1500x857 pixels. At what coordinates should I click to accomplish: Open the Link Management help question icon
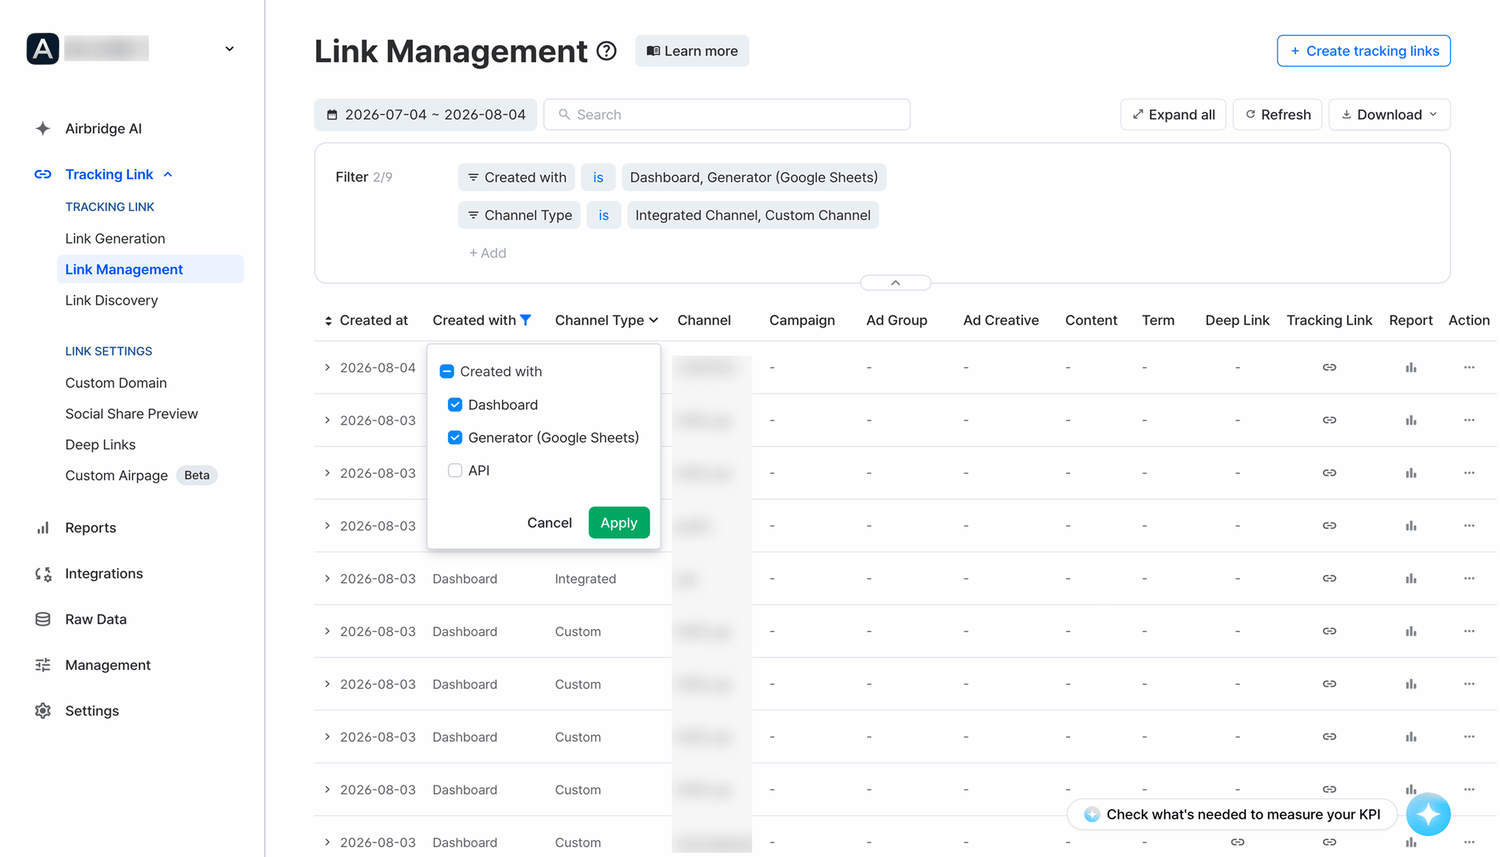[x=606, y=51]
